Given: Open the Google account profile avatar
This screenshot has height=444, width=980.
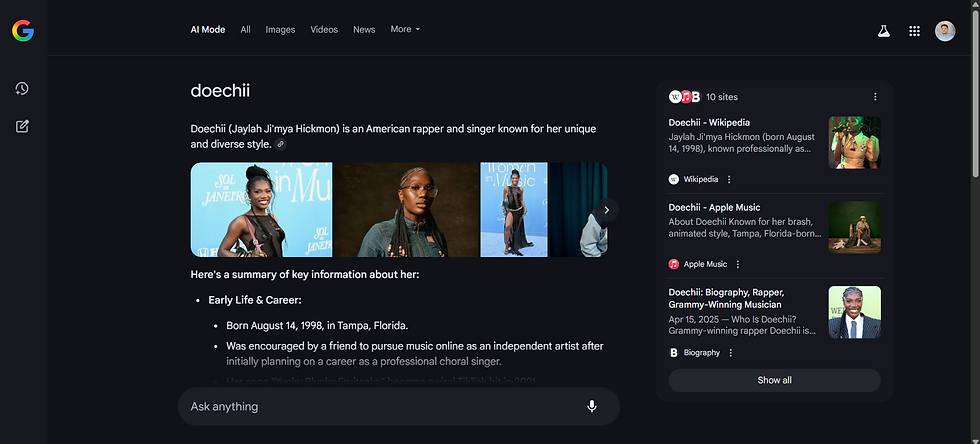Looking at the screenshot, I should click(945, 31).
